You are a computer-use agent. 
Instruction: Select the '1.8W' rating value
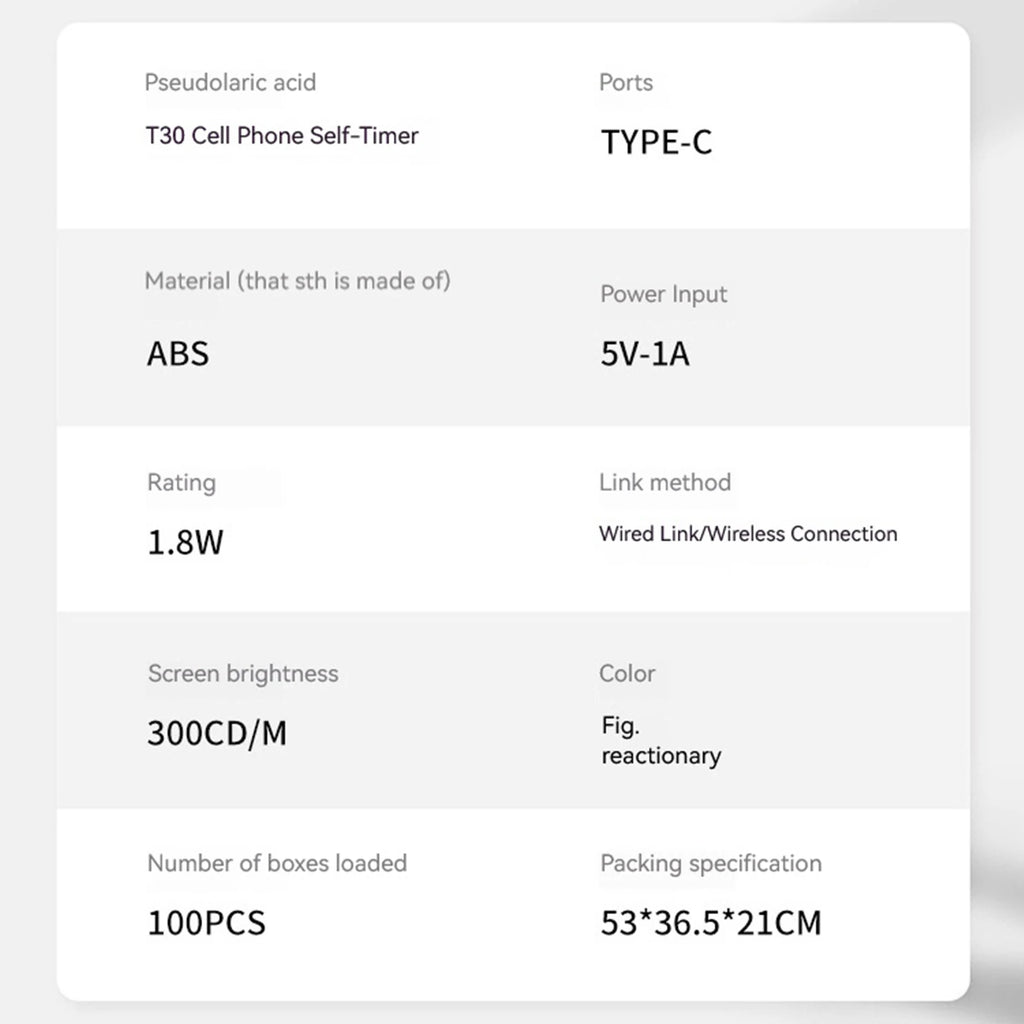[x=185, y=543]
